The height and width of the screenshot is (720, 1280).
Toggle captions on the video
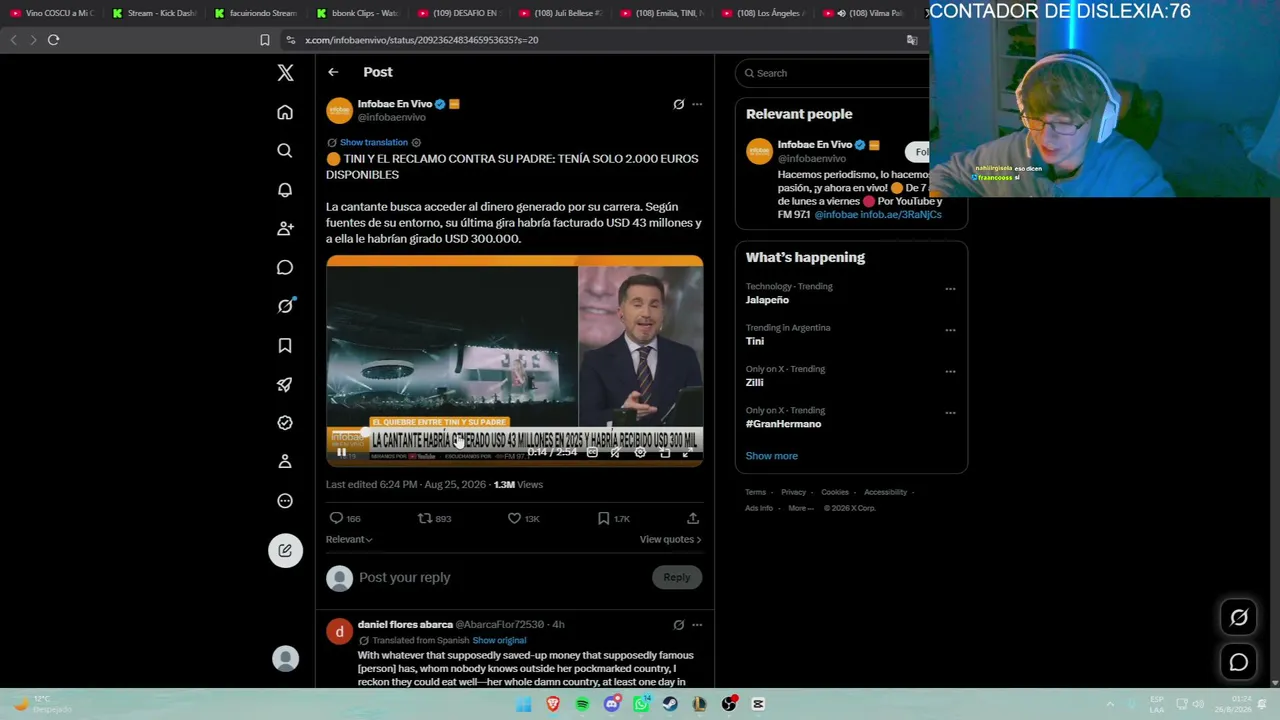coord(592,453)
